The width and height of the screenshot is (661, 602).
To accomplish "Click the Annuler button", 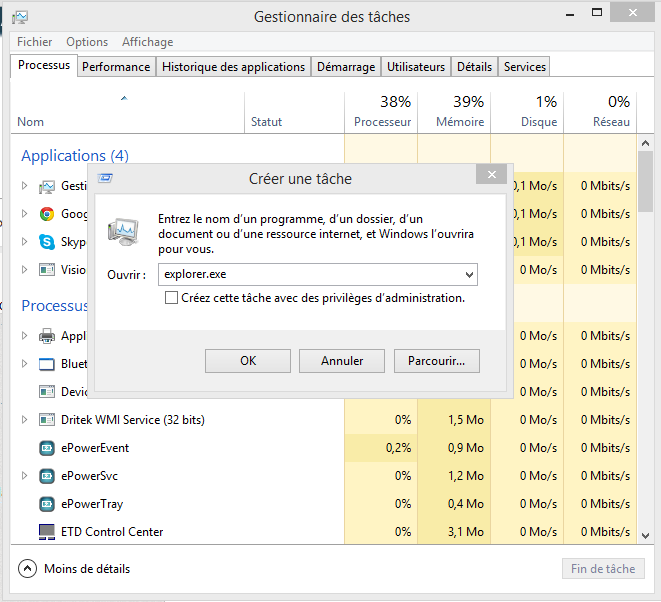I will click(342, 361).
